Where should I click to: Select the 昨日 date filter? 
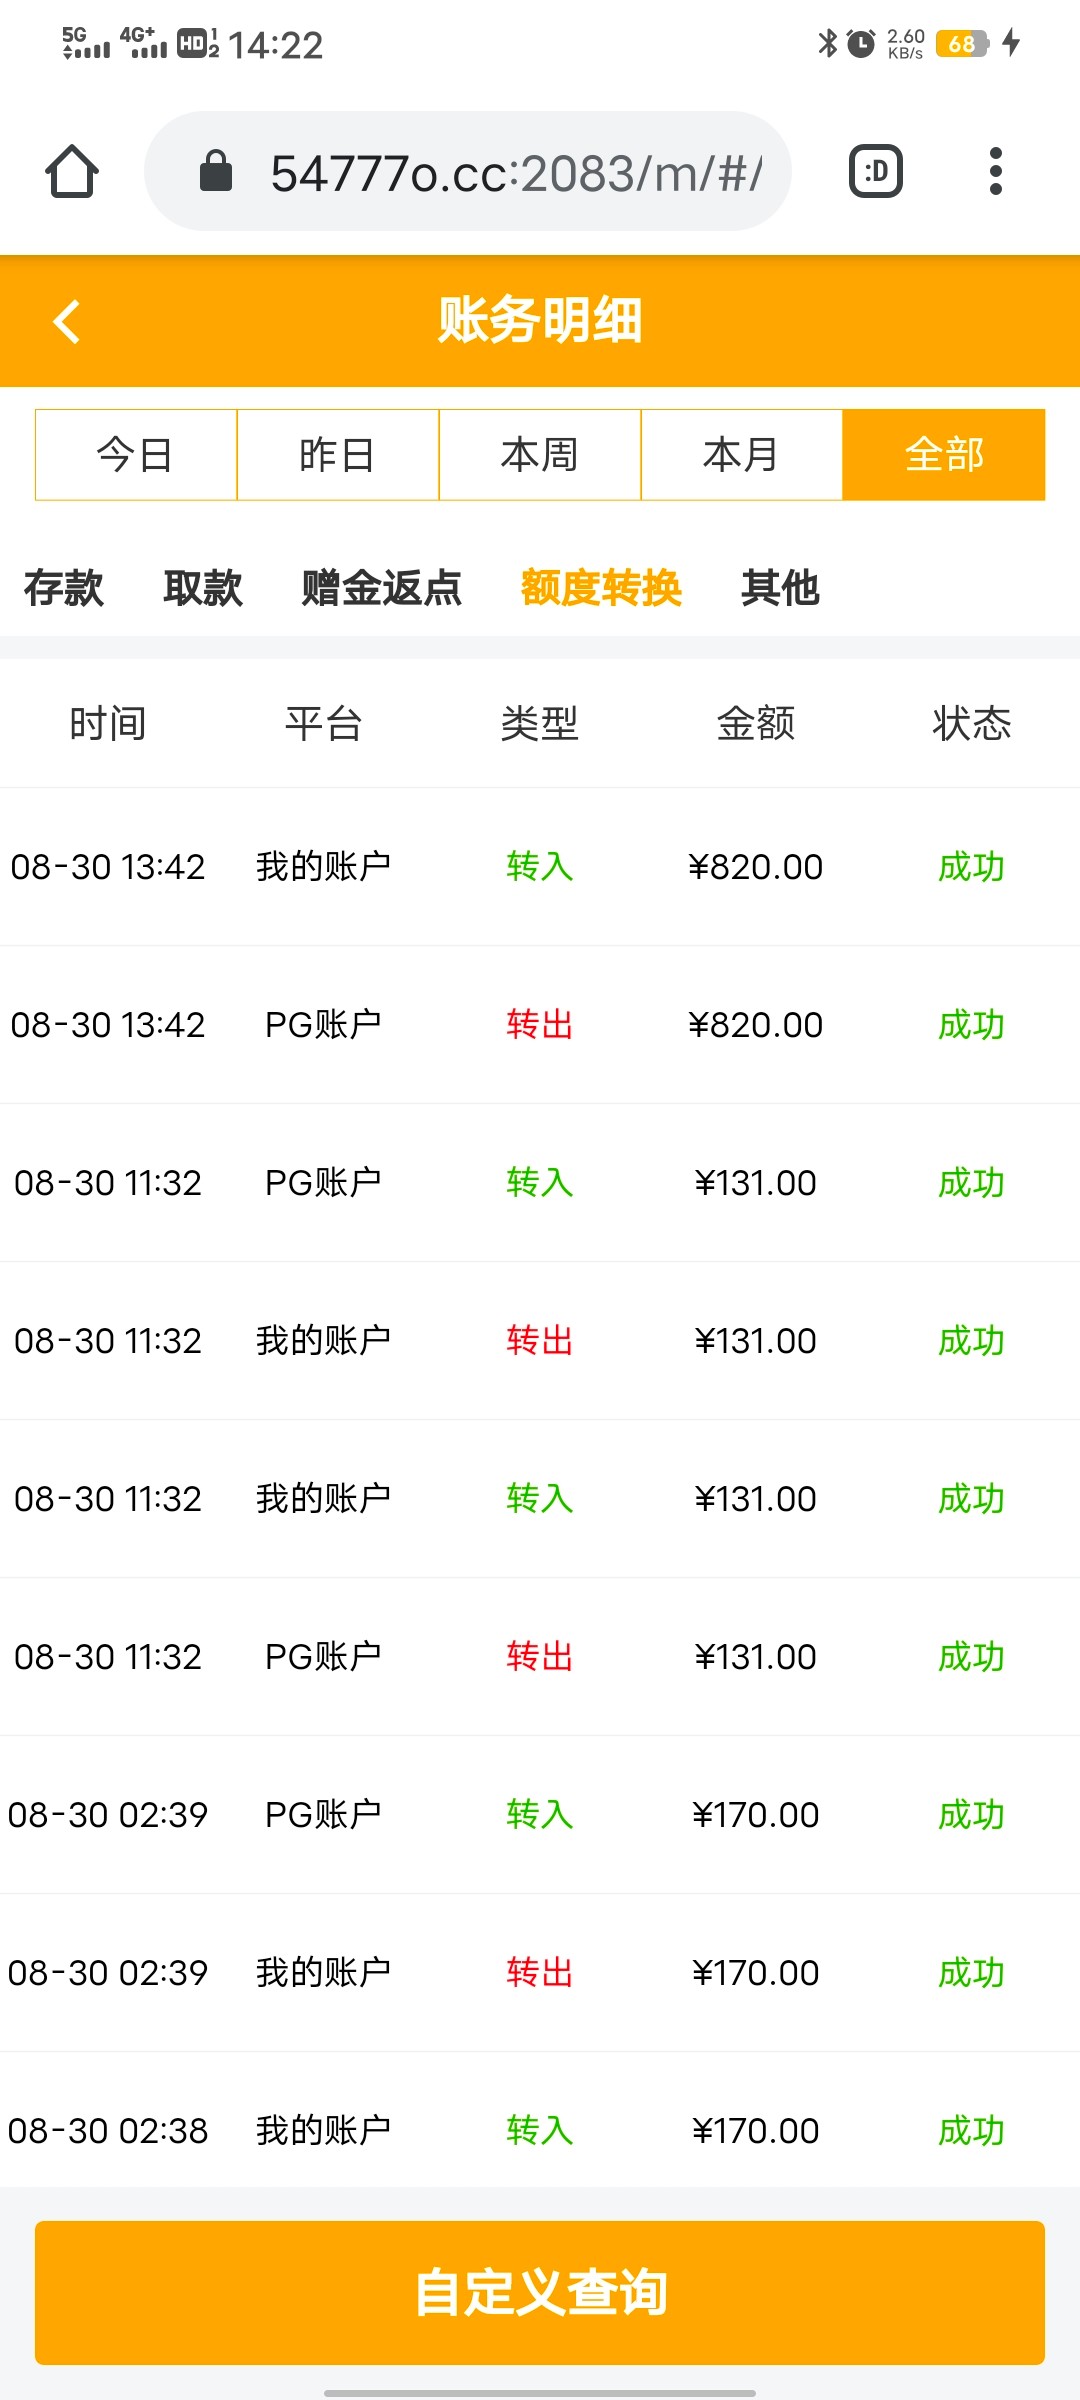[338, 455]
